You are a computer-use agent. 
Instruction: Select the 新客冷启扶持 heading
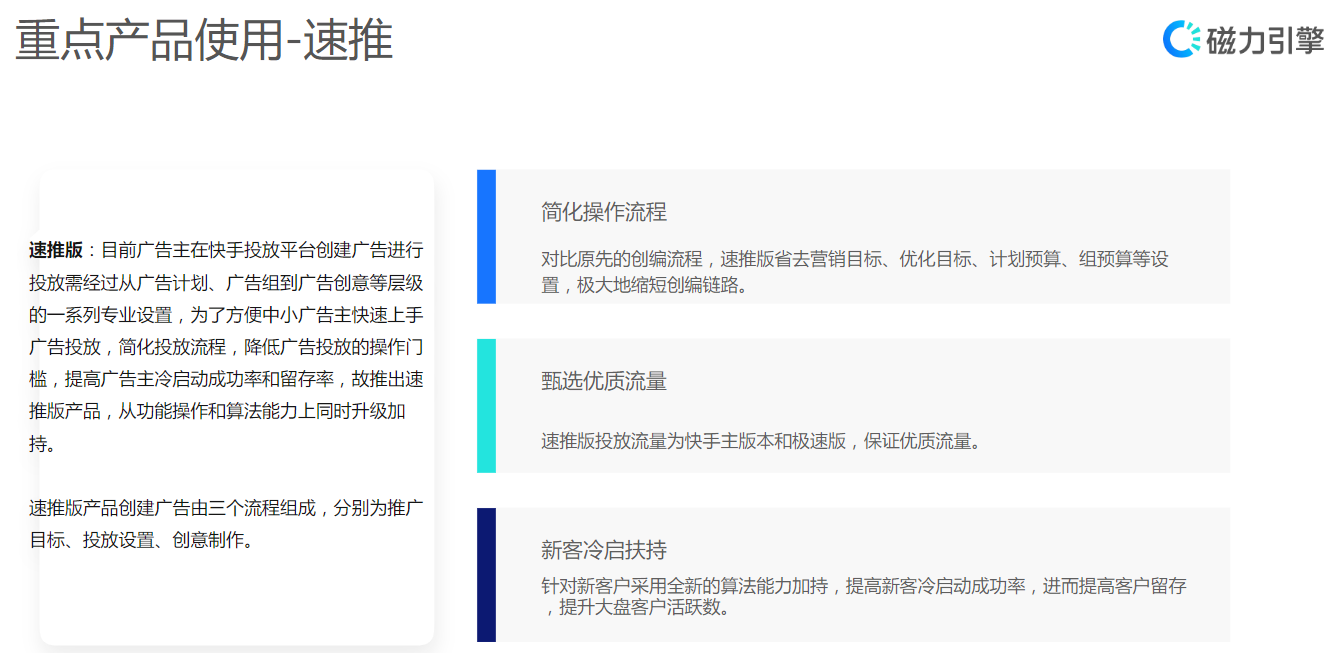pyautogui.click(x=603, y=550)
